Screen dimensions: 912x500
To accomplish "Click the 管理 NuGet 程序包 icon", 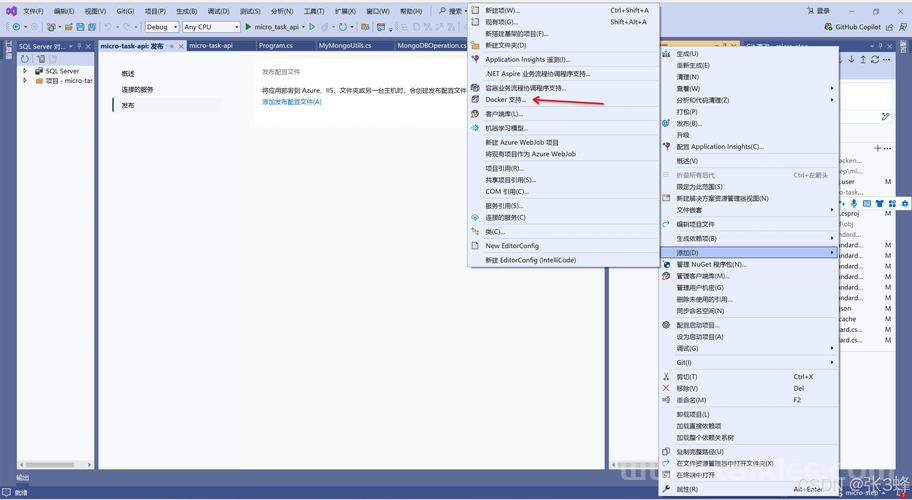I will [666, 264].
